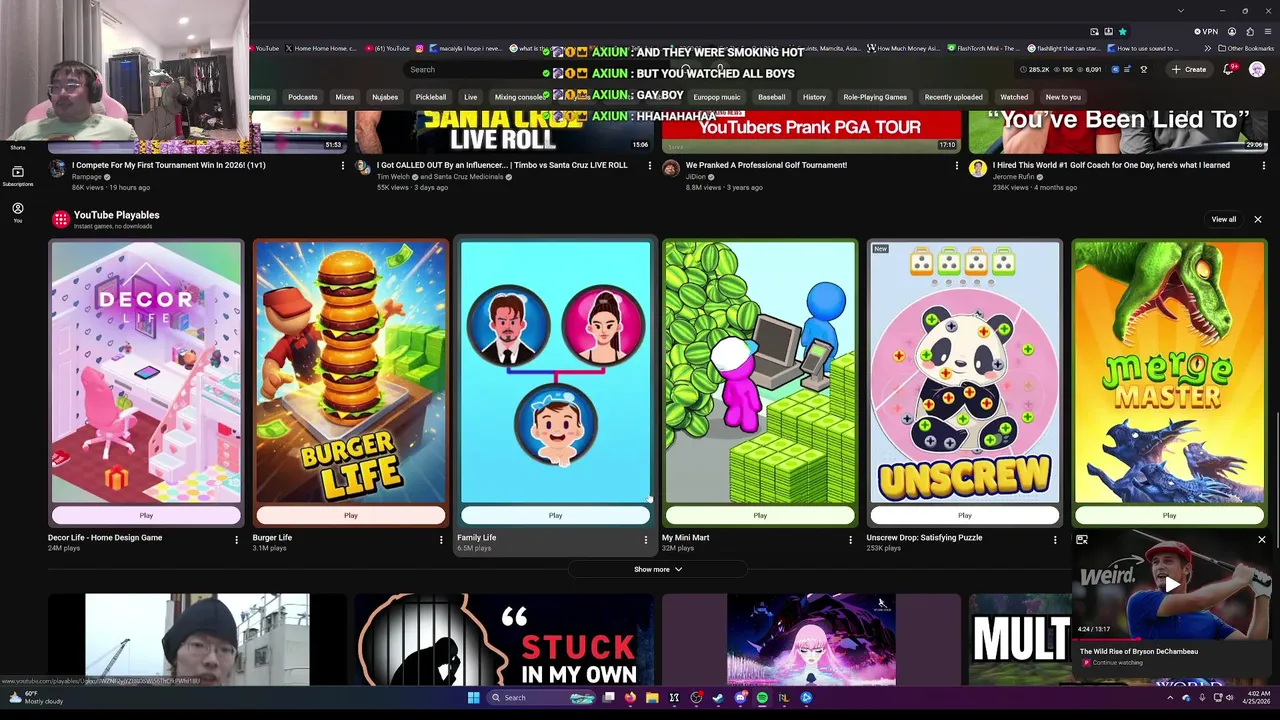Click the Create button
The width and height of the screenshot is (1280, 720).
click(x=1189, y=69)
